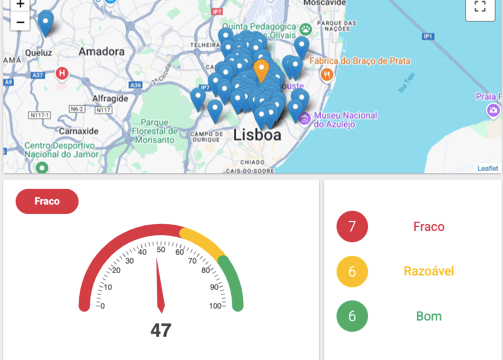Viewport: 503px width, 360px height.
Task: Click the yellow circle showing 6
Action: click(x=352, y=271)
